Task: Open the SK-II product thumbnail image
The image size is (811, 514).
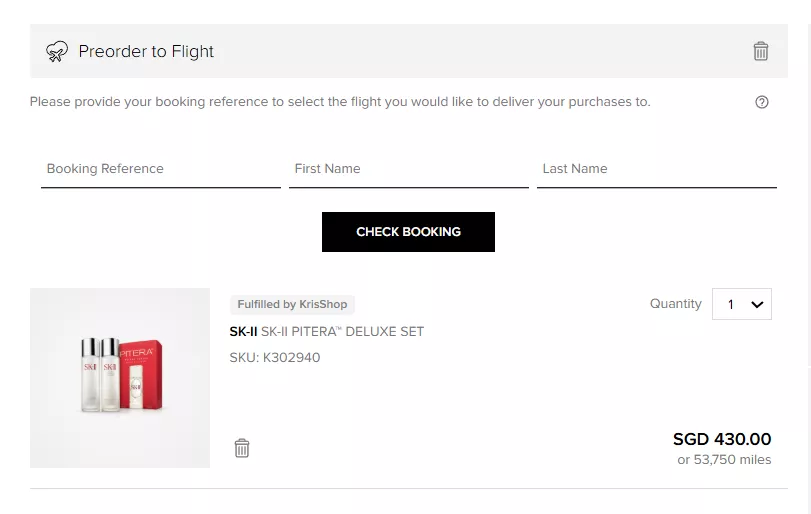Action: click(x=120, y=378)
